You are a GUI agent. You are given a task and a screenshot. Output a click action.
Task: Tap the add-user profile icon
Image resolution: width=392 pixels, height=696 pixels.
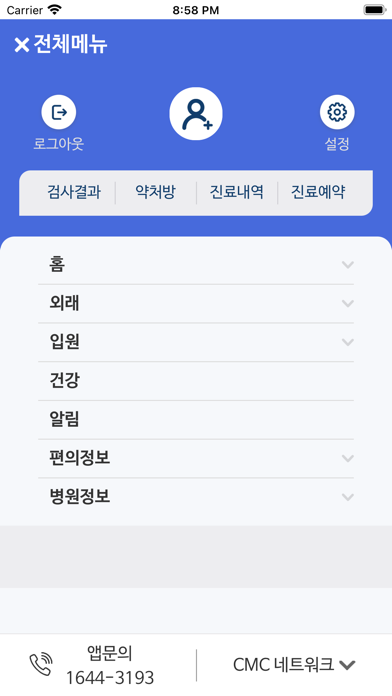[x=196, y=114]
